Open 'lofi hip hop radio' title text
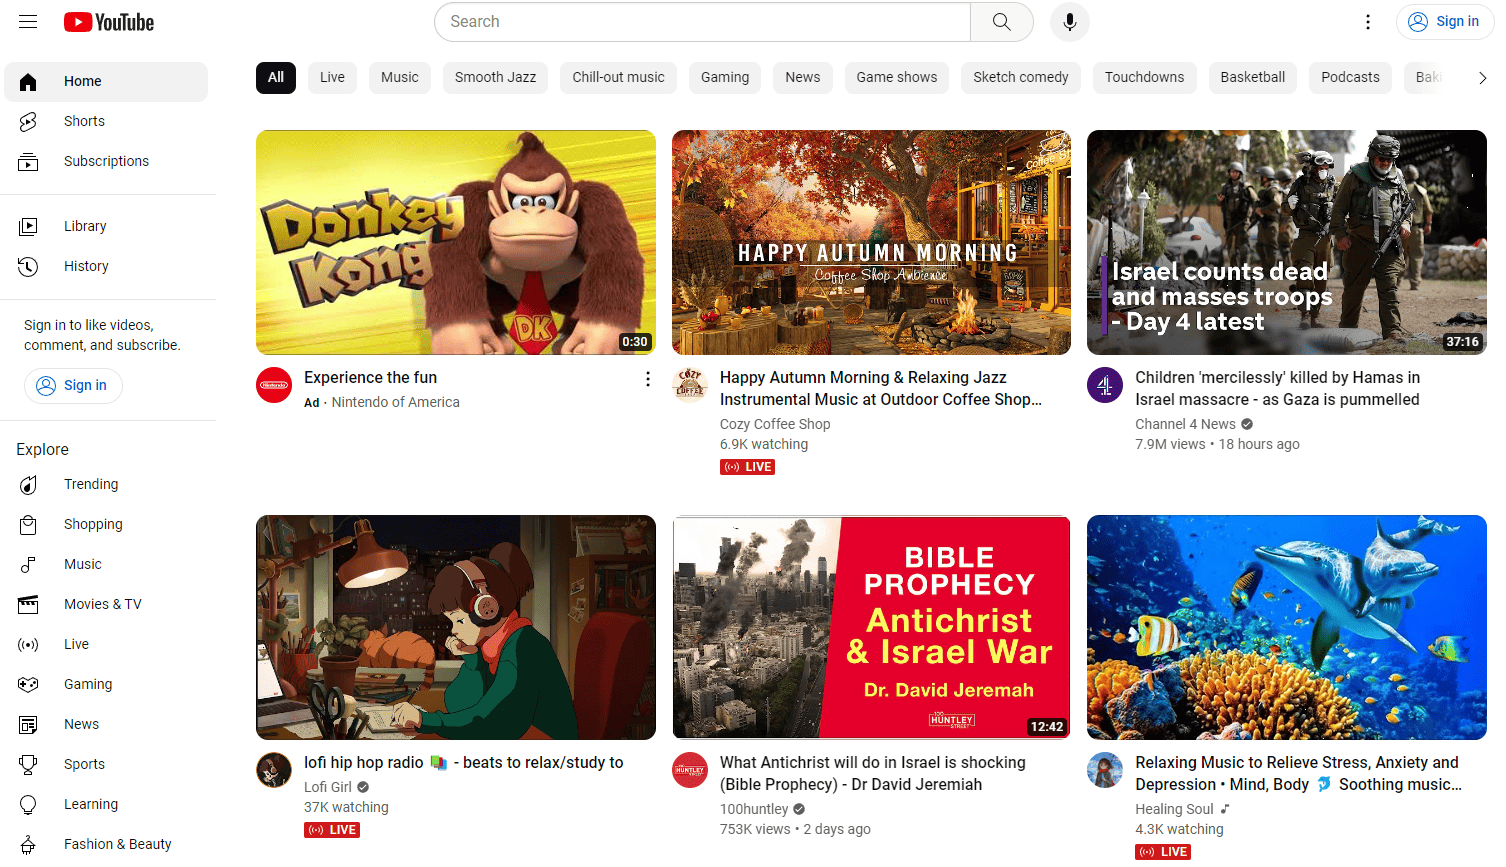 (x=464, y=762)
